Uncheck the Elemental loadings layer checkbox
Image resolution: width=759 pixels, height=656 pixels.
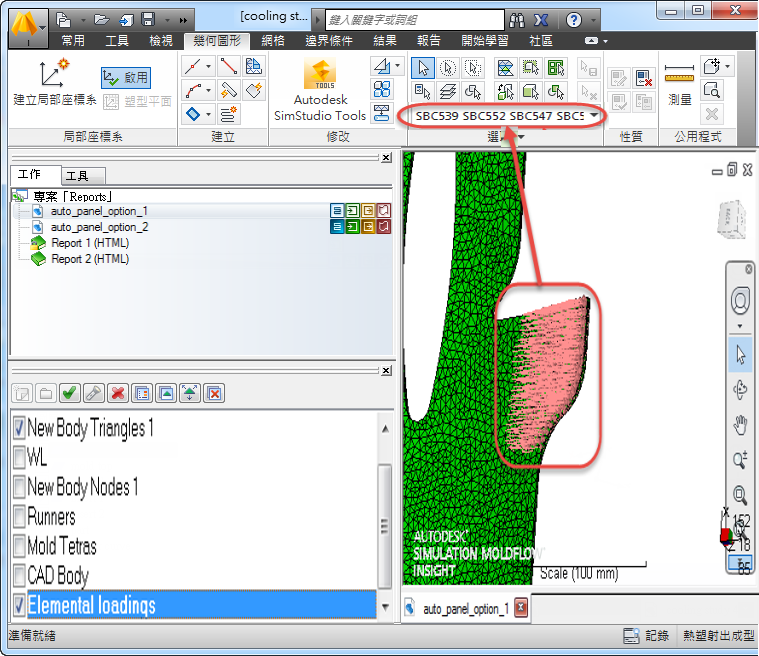coord(19,606)
